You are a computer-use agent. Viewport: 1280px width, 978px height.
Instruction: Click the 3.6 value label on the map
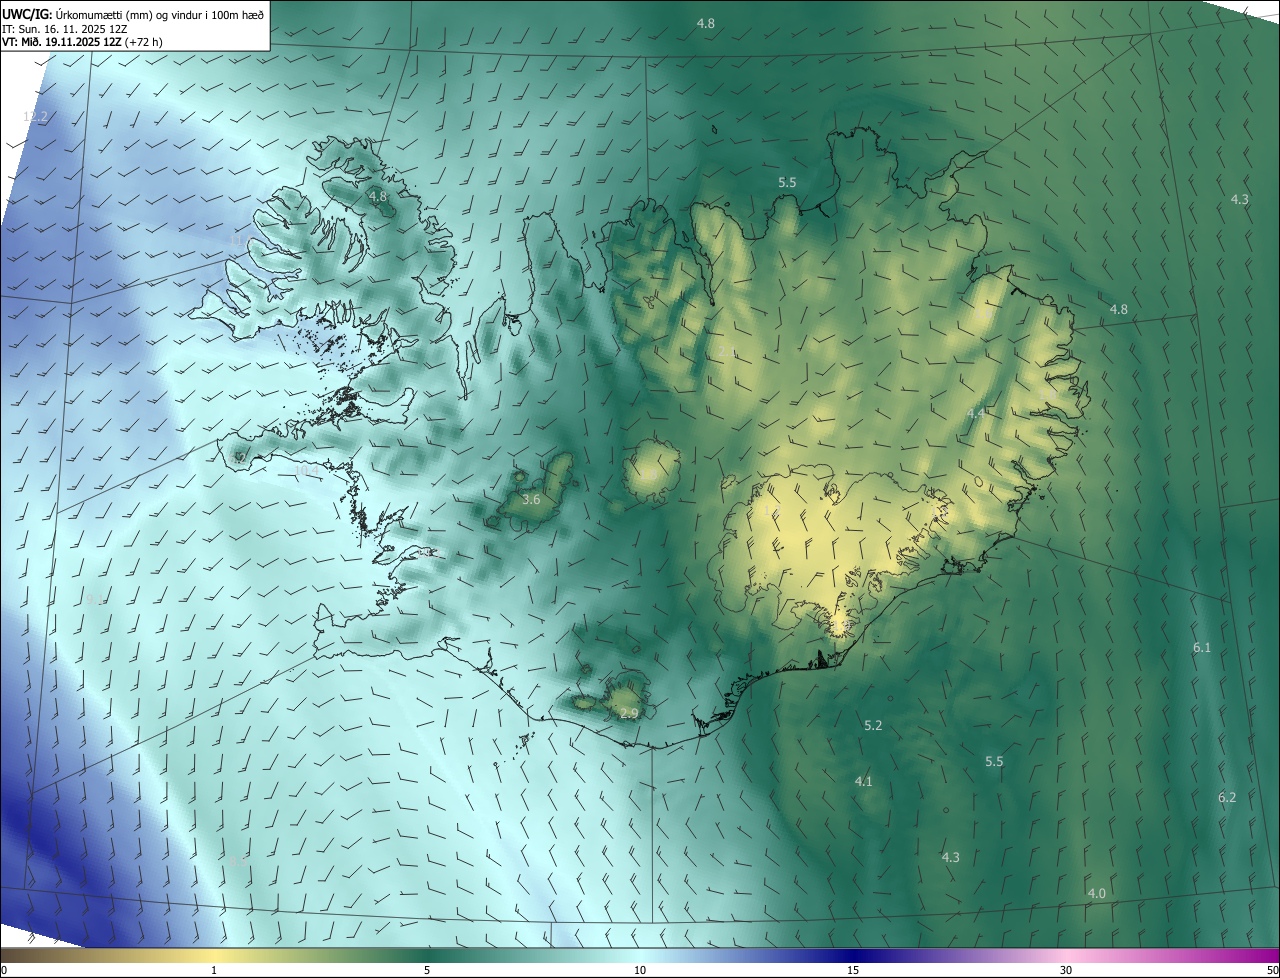[x=531, y=499]
